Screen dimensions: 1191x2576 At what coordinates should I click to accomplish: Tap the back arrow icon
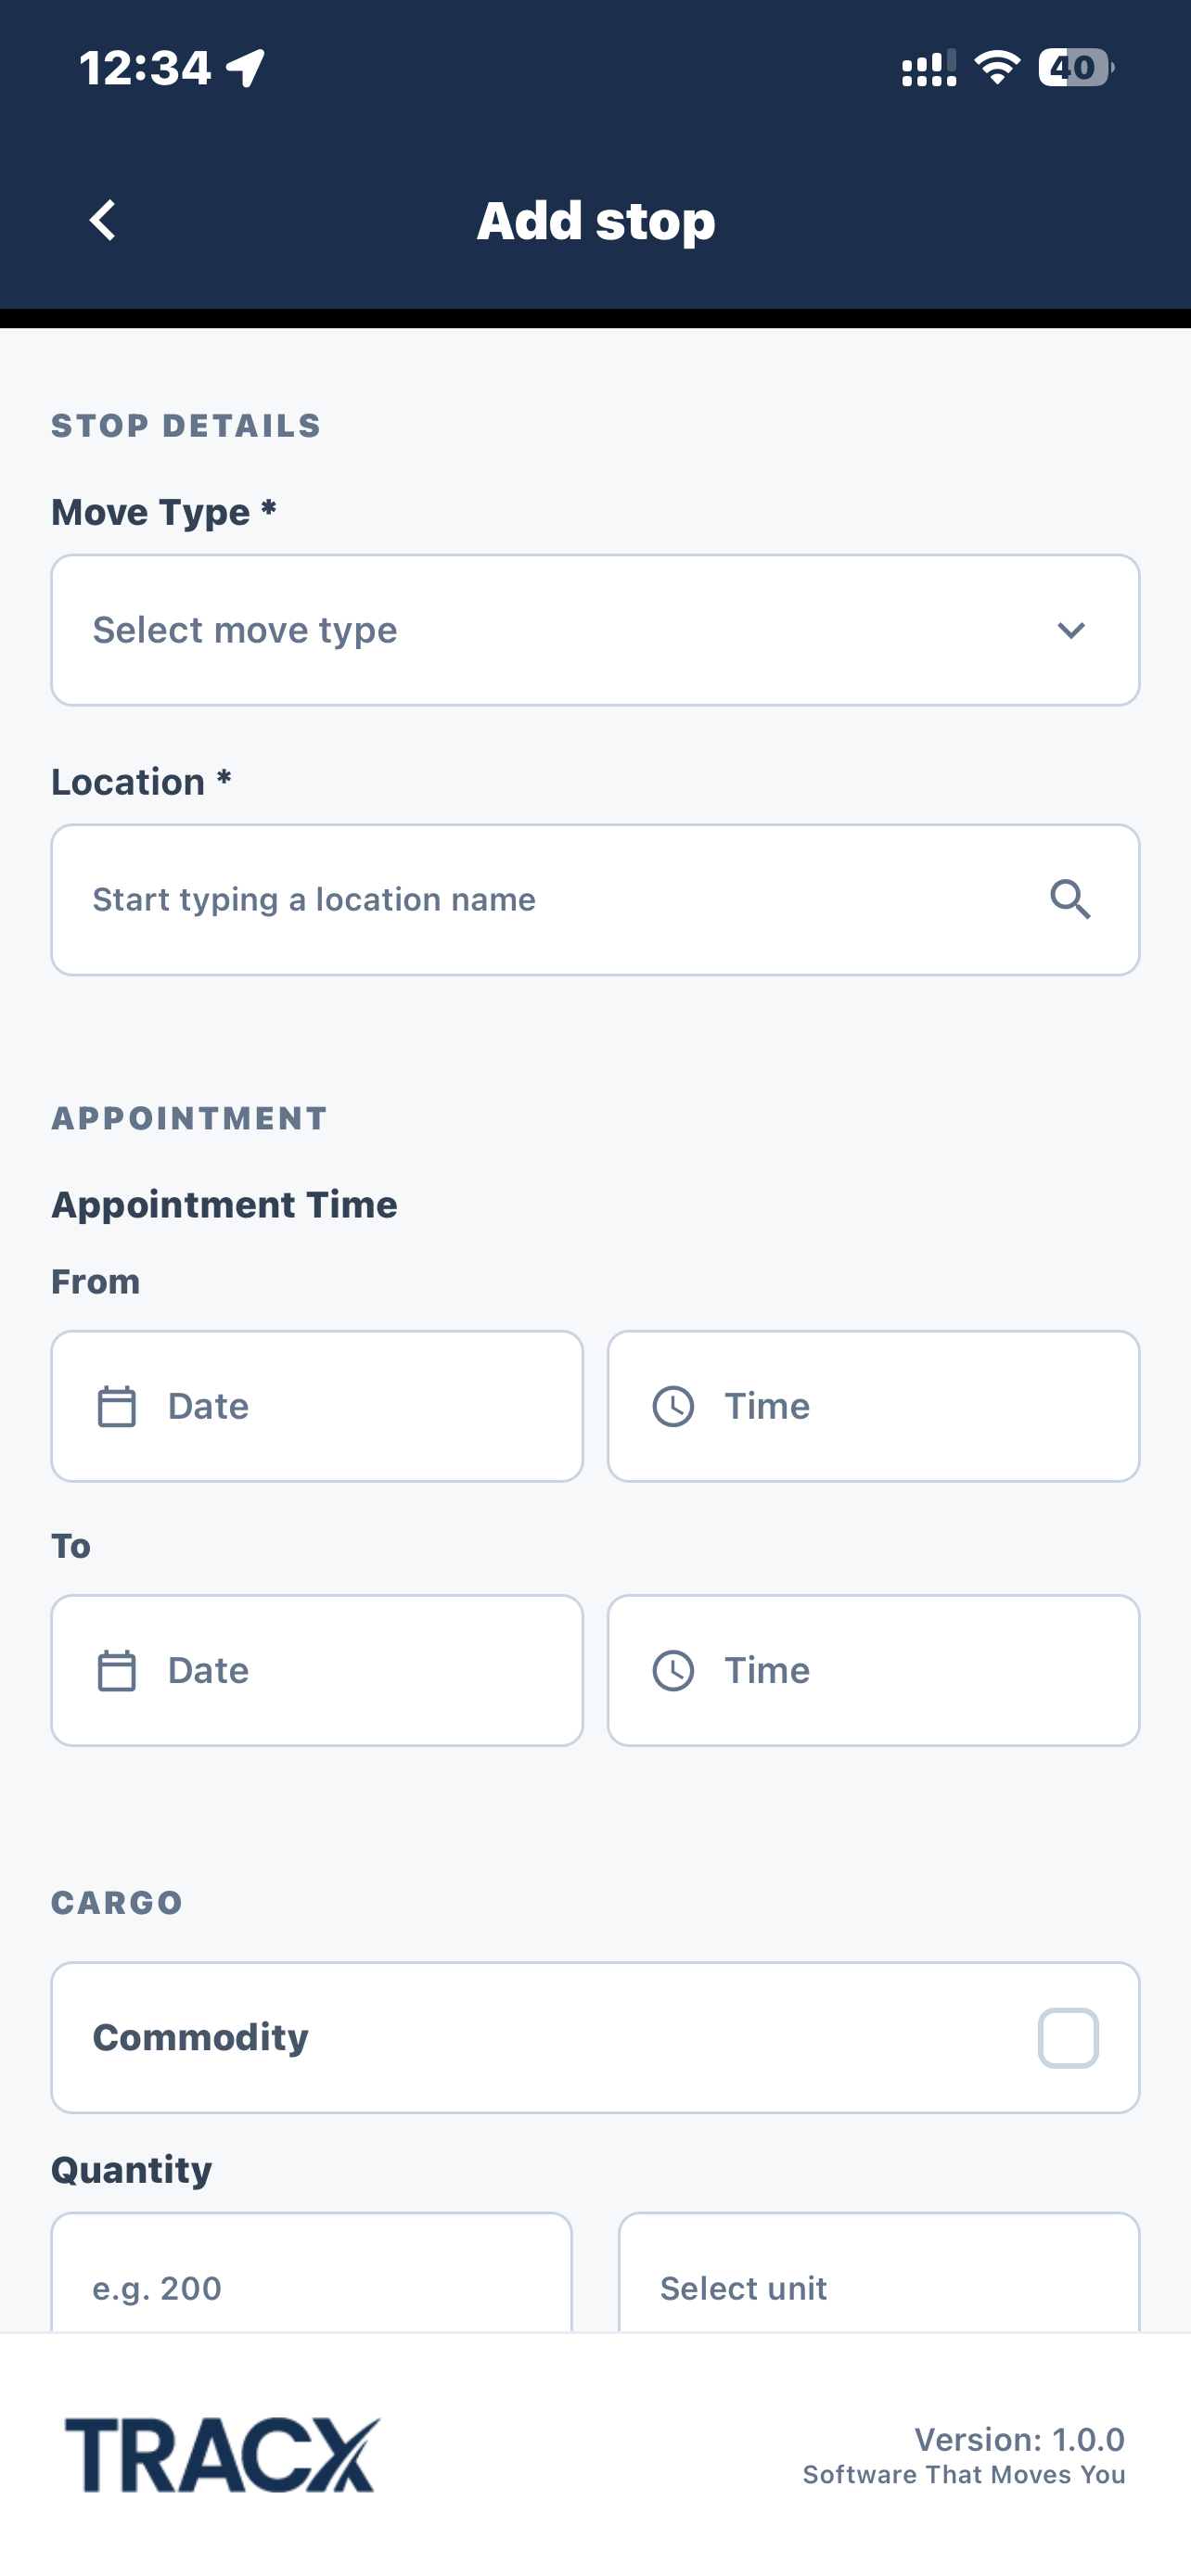[102, 220]
